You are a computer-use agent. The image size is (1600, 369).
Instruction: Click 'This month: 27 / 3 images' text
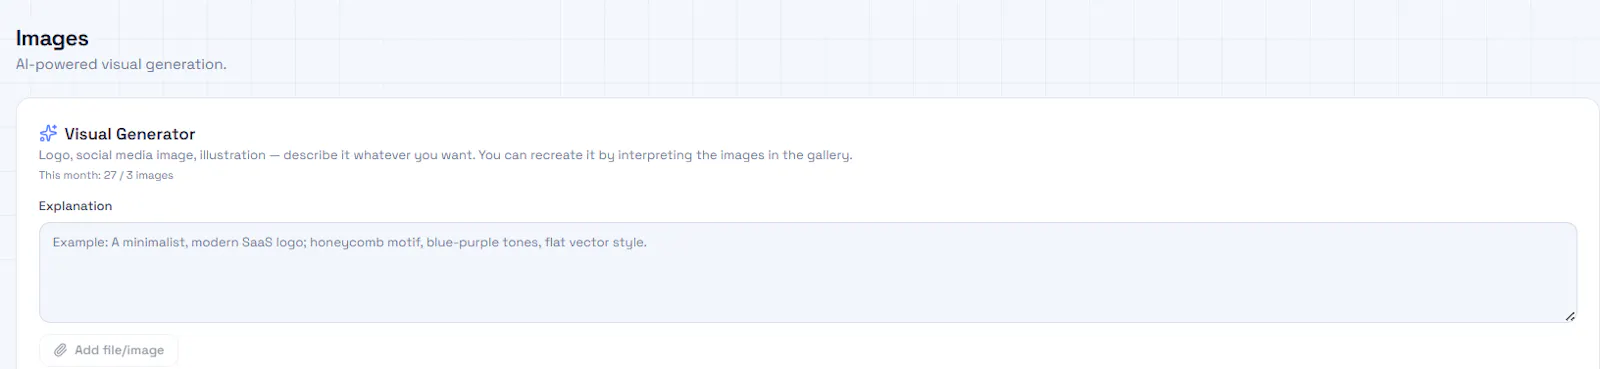tap(106, 175)
